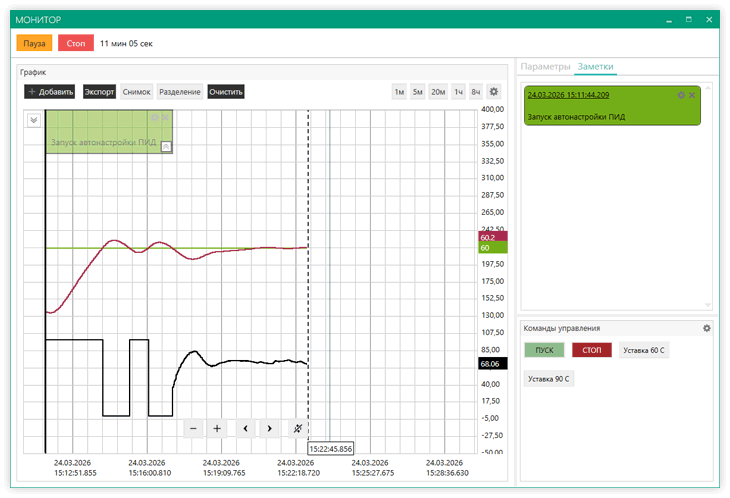Open gear settings of the green note card

681,95
